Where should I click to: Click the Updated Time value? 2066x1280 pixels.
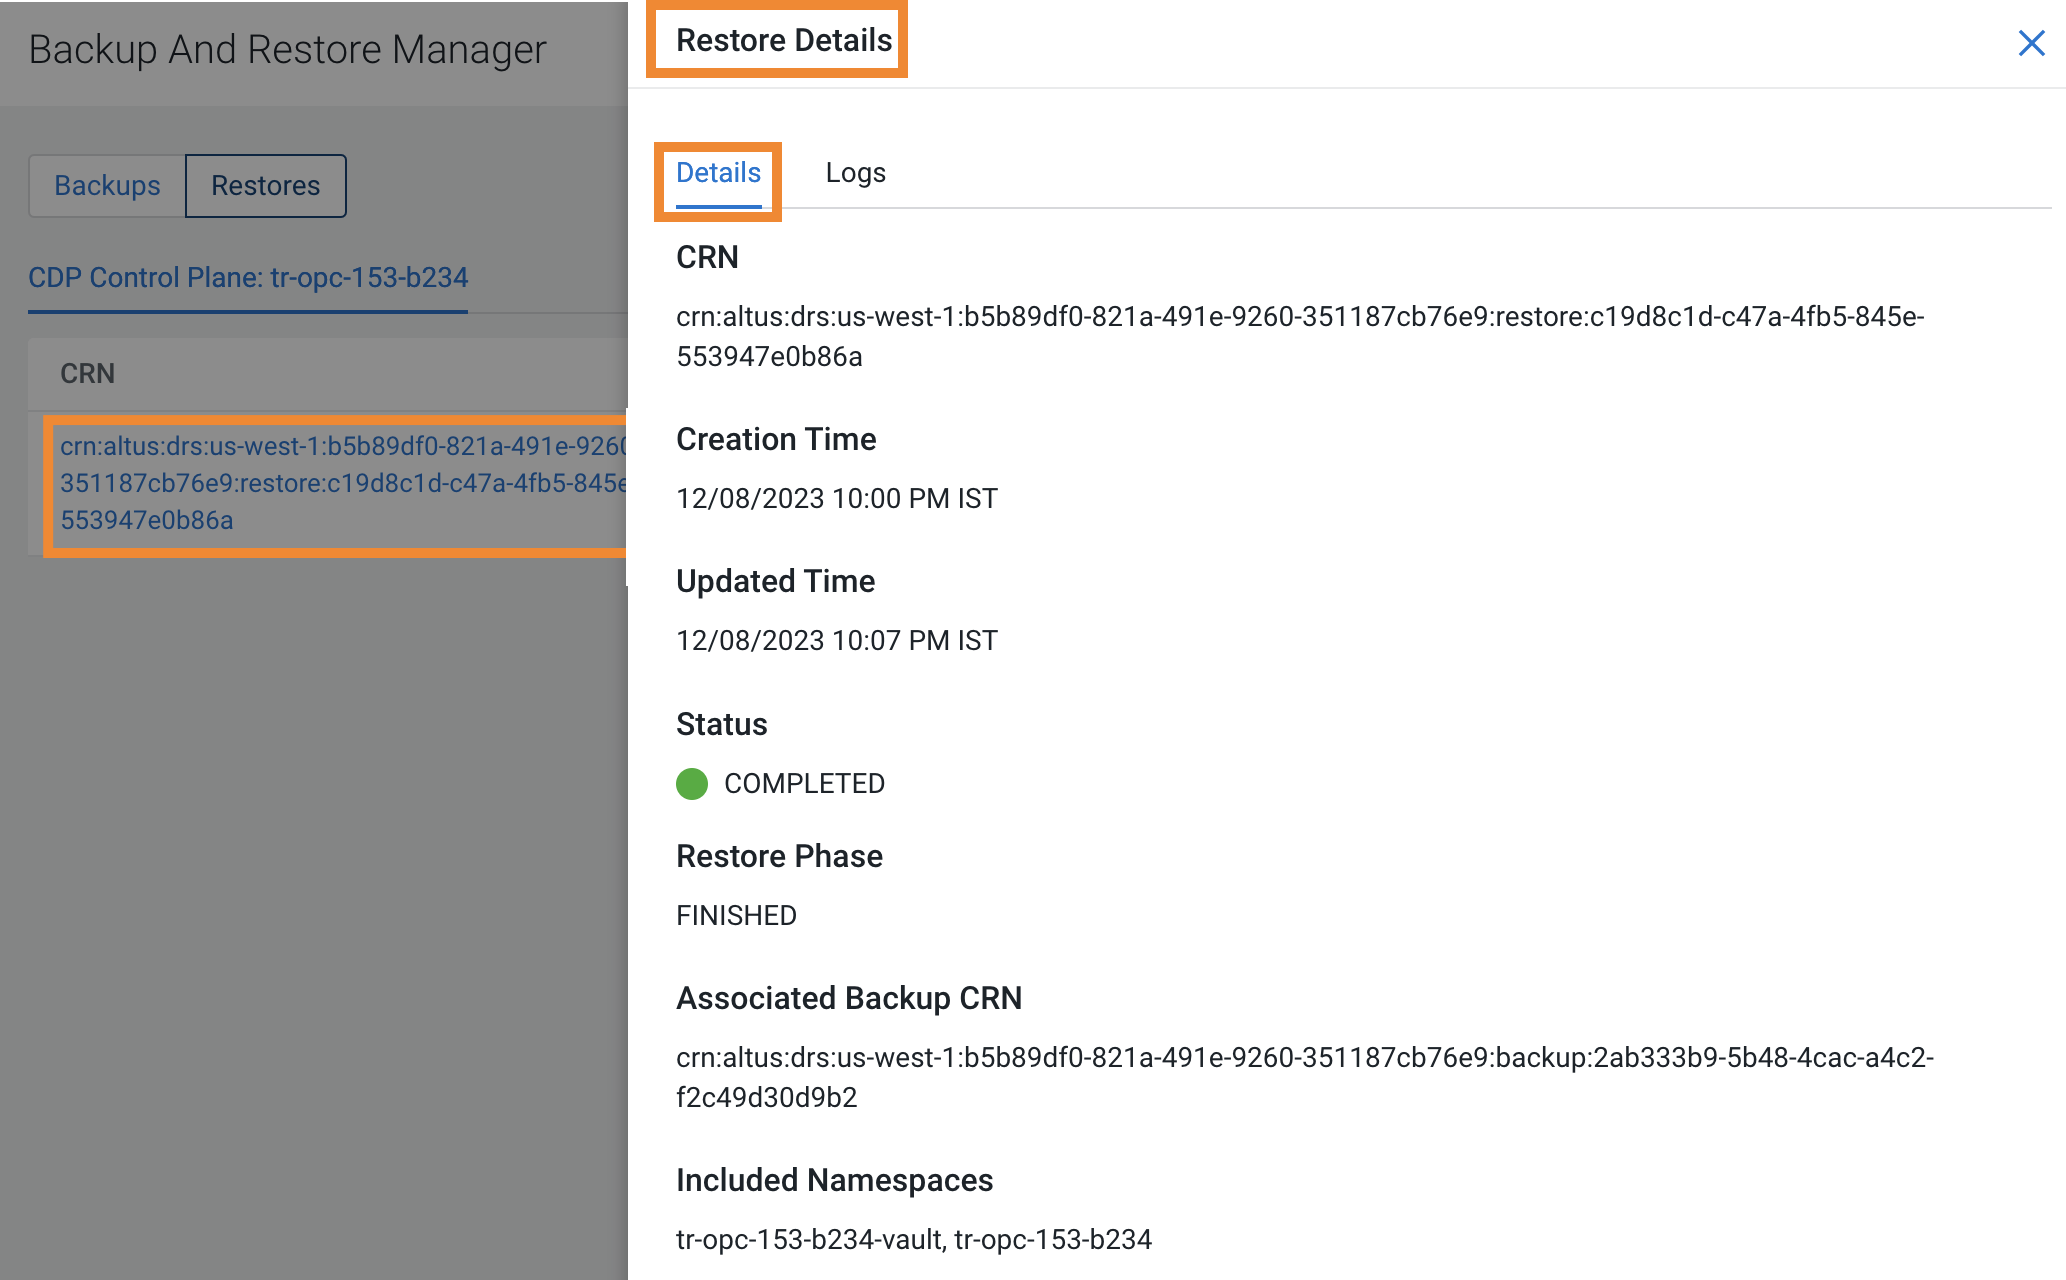click(836, 640)
